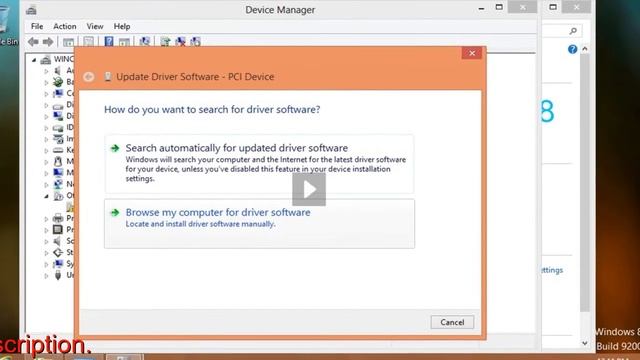
Task: Open the Action menu
Action: click(64, 26)
